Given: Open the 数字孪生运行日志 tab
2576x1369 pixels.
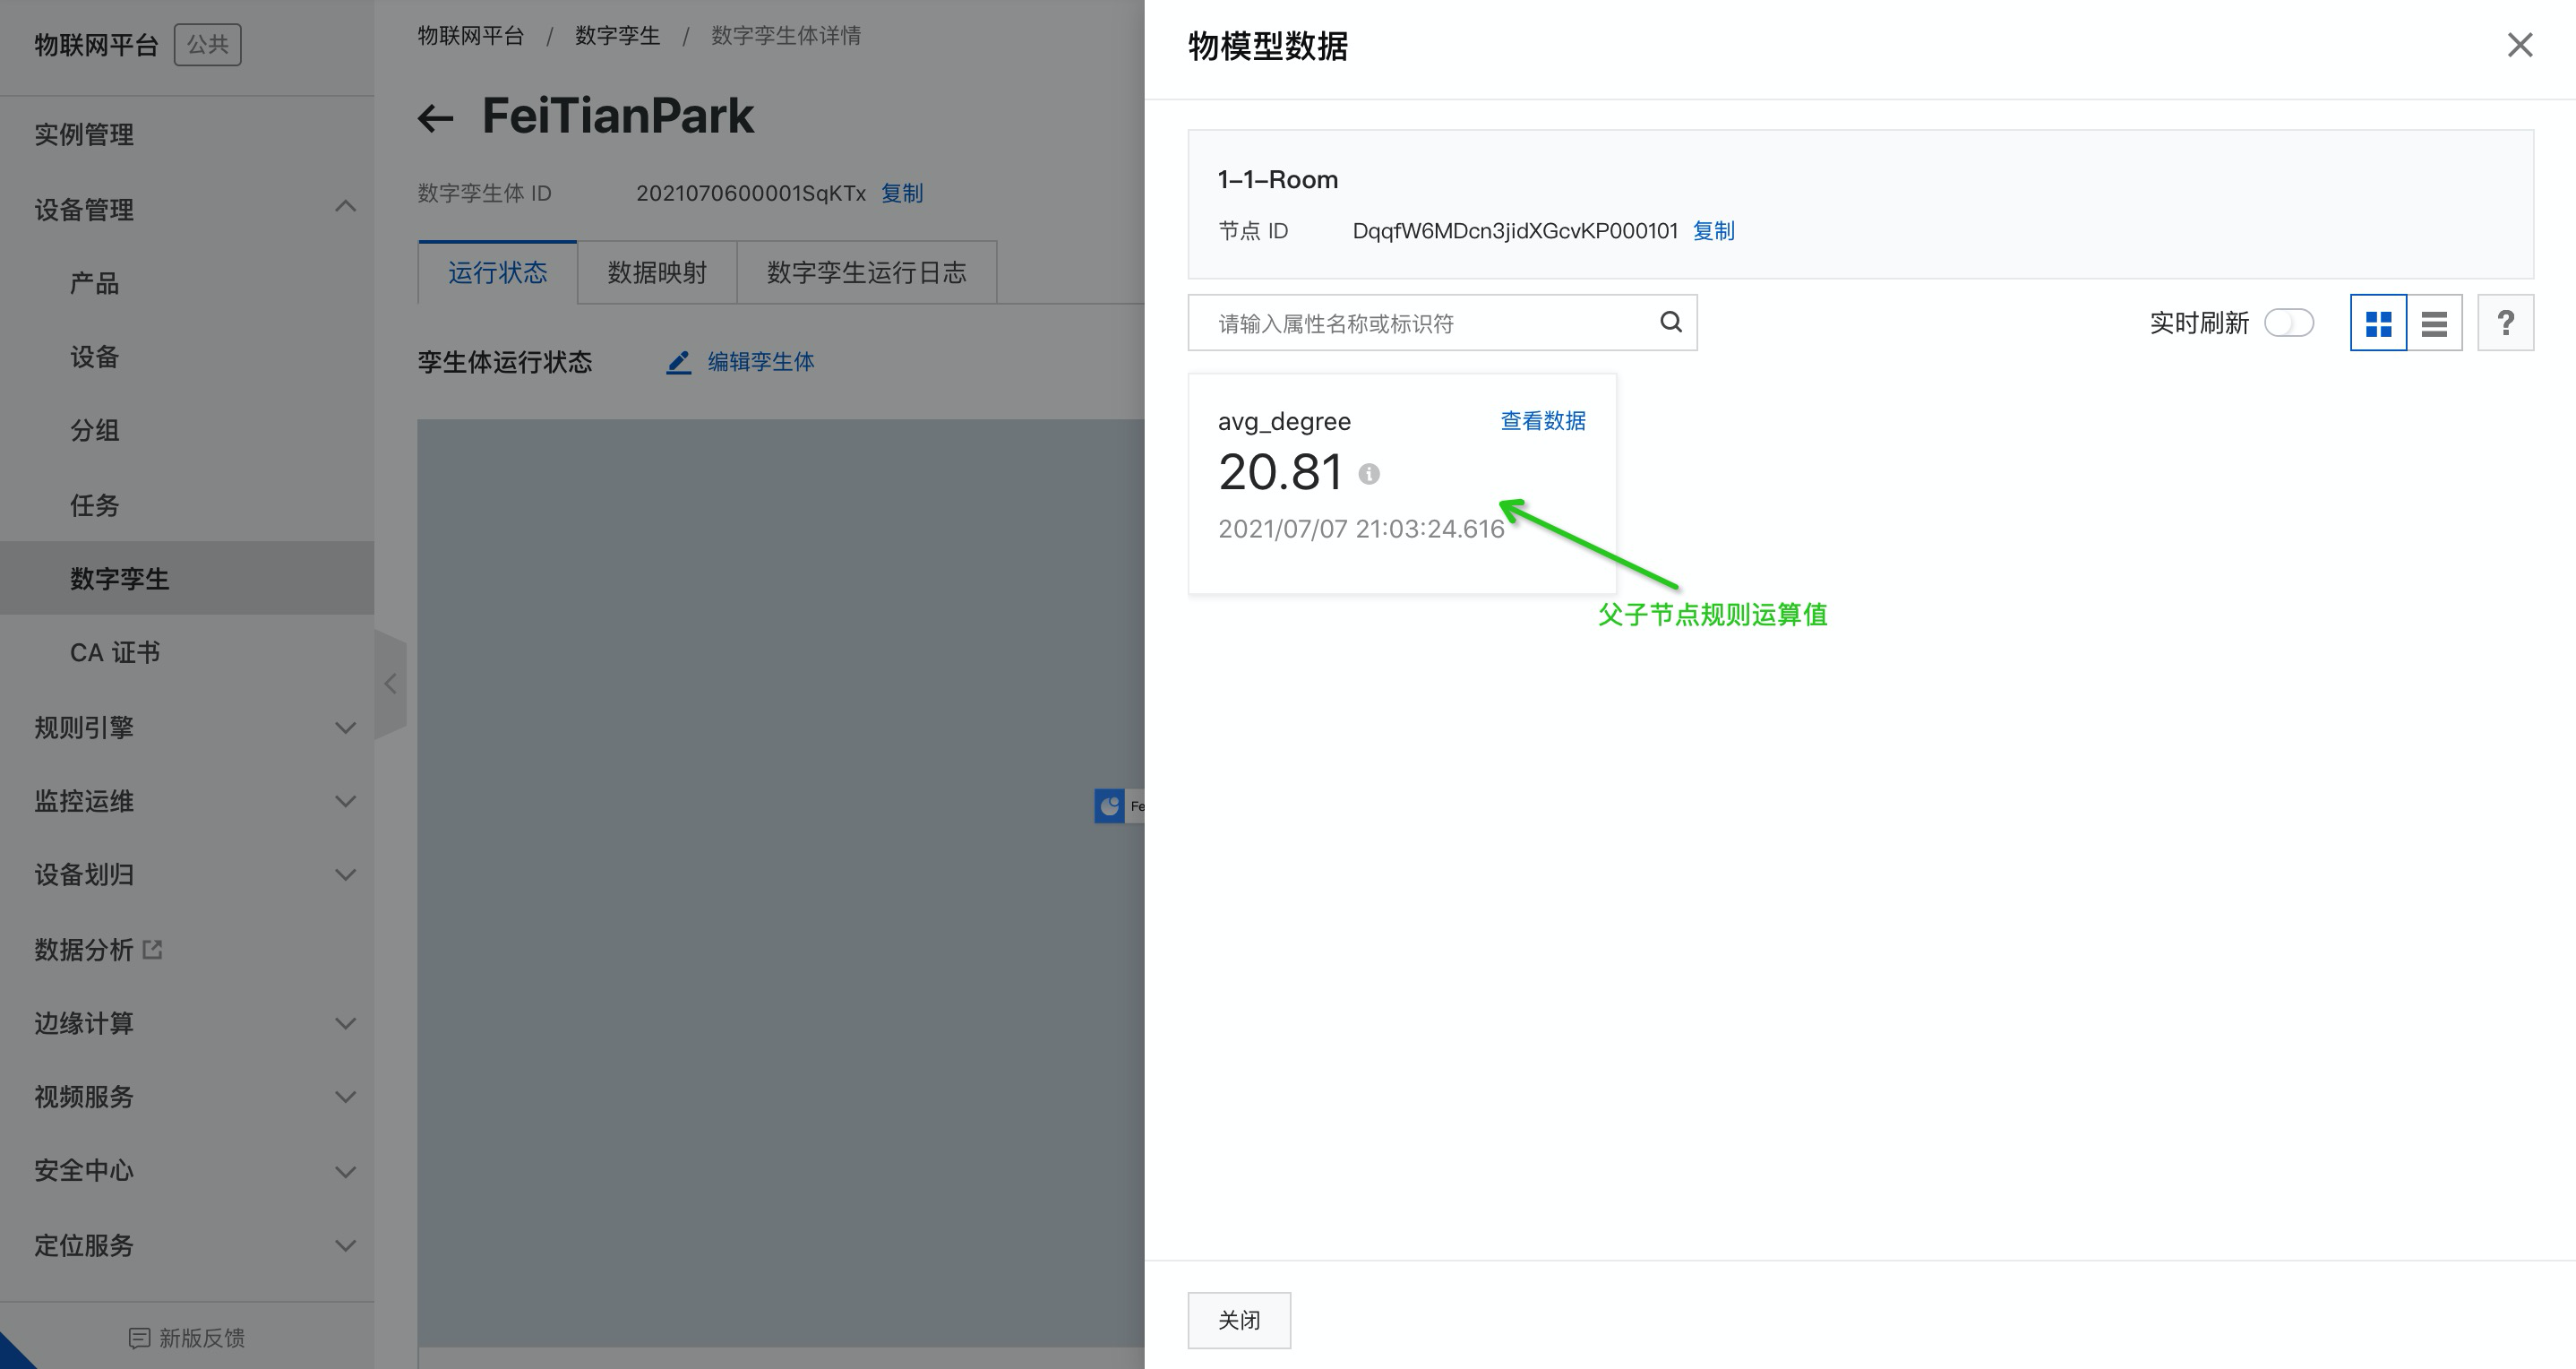Looking at the screenshot, I should coord(866,272).
